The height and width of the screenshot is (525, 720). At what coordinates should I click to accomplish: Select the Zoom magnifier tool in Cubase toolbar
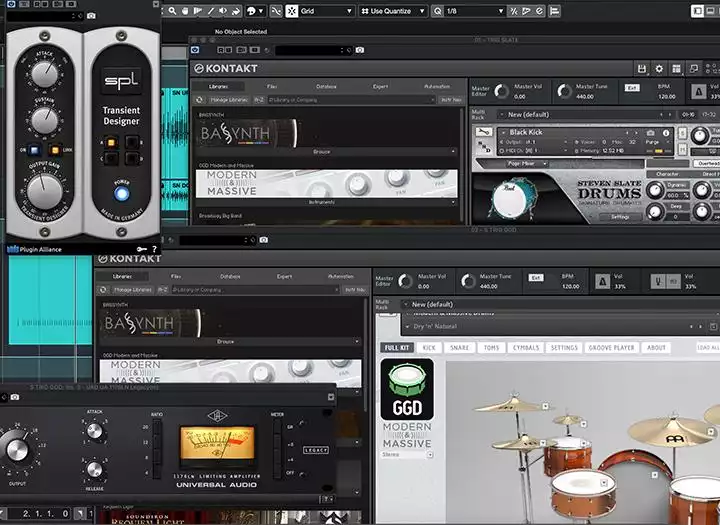point(172,11)
